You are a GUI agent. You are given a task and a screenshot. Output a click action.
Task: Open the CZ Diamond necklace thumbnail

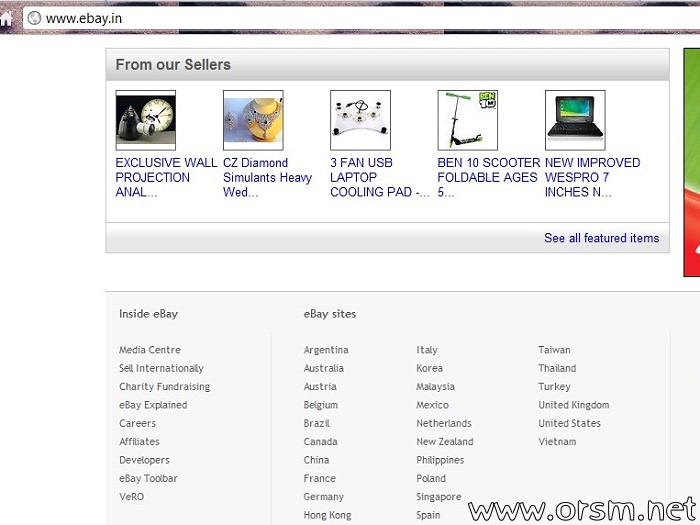pyautogui.click(x=253, y=120)
